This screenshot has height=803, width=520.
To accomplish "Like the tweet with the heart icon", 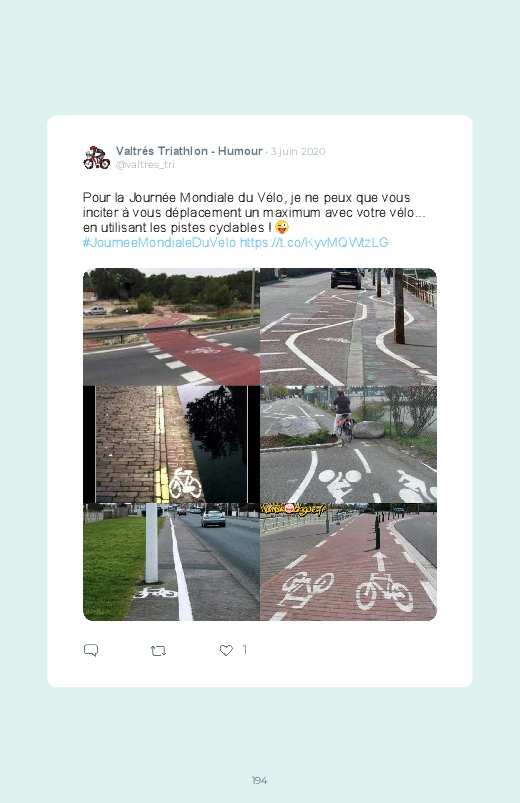I will tap(226, 650).
